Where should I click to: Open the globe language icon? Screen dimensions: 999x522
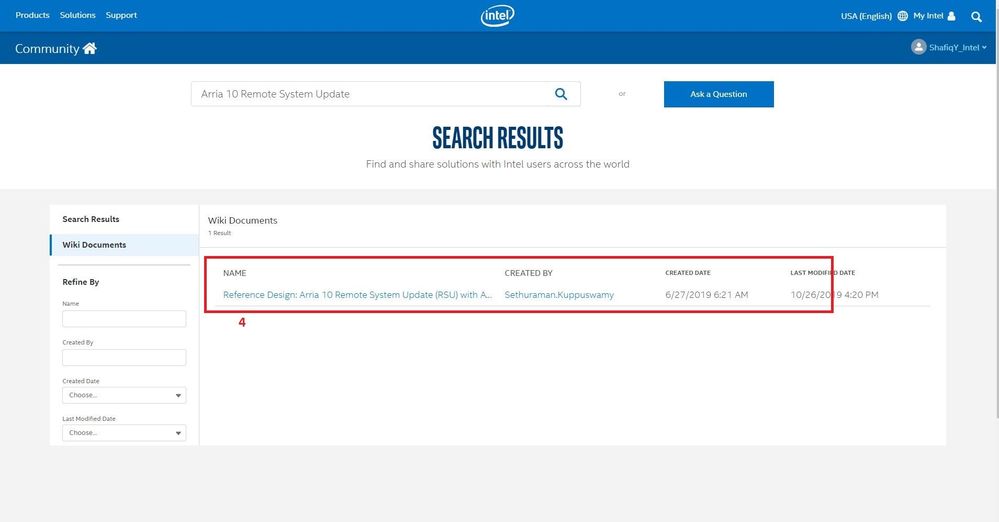pos(902,16)
